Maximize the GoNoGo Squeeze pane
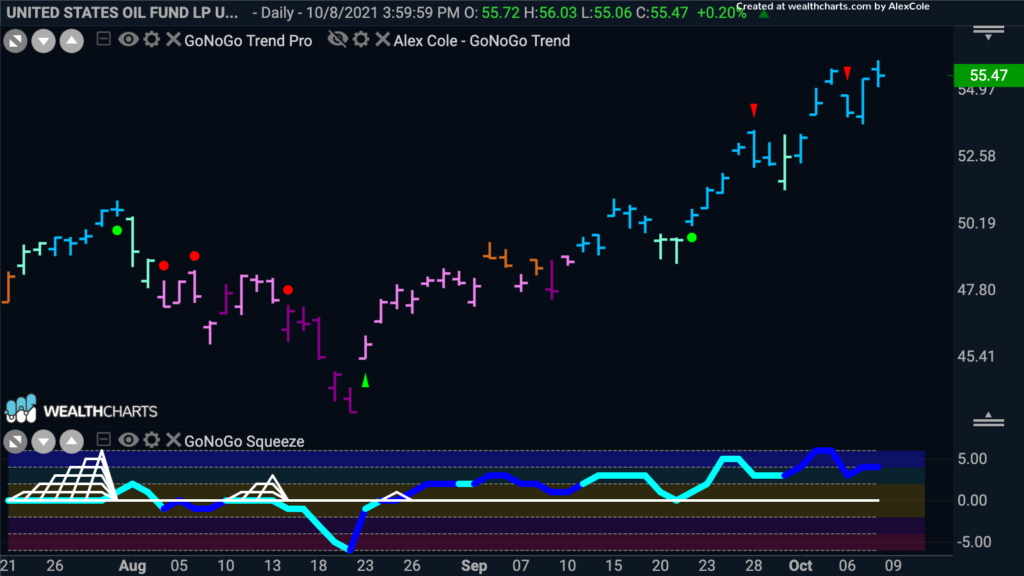Screen dimensions: 1024x576 pyautogui.click(x=15, y=442)
